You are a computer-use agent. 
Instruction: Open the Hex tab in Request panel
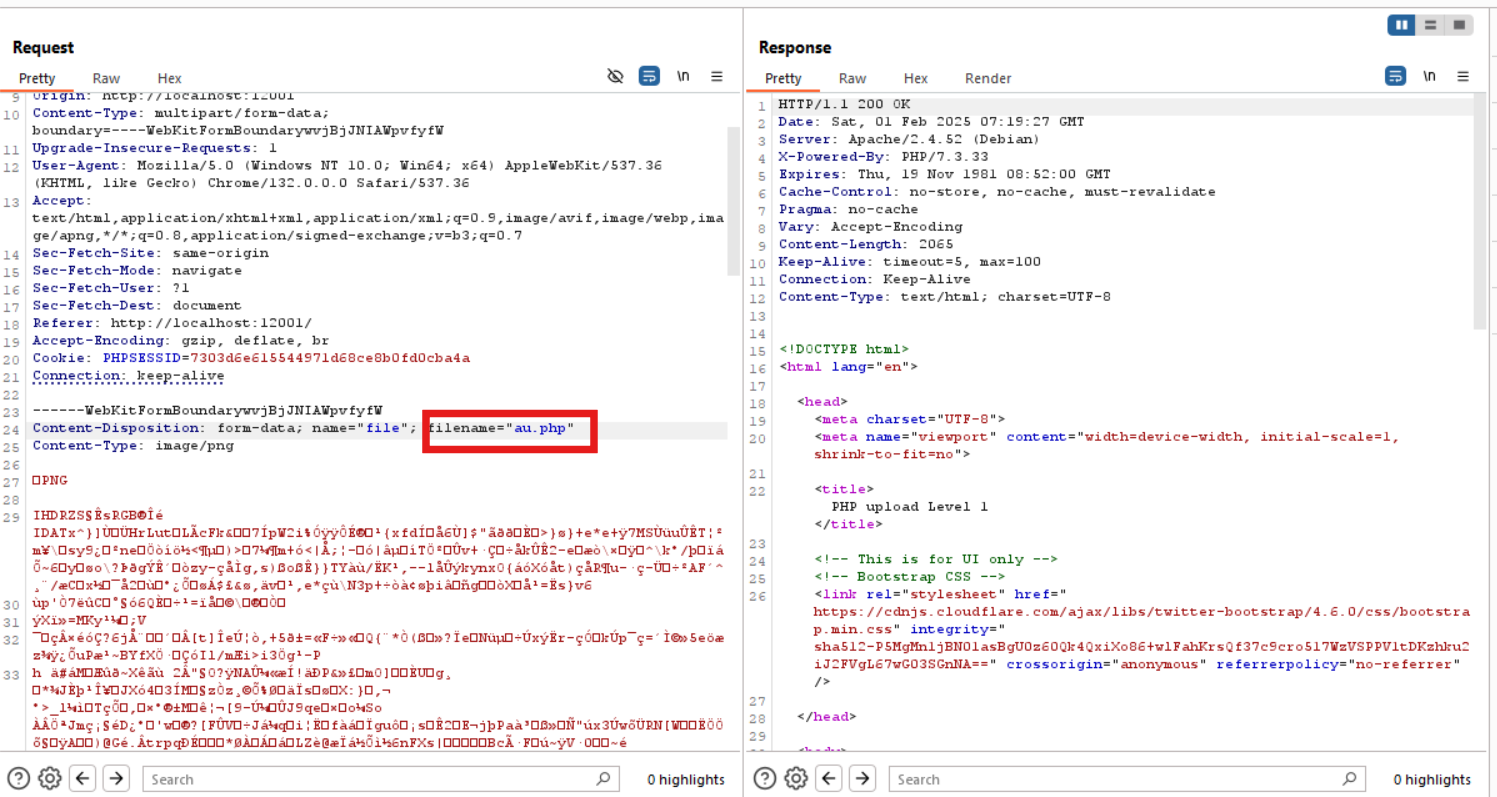click(x=169, y=78)
